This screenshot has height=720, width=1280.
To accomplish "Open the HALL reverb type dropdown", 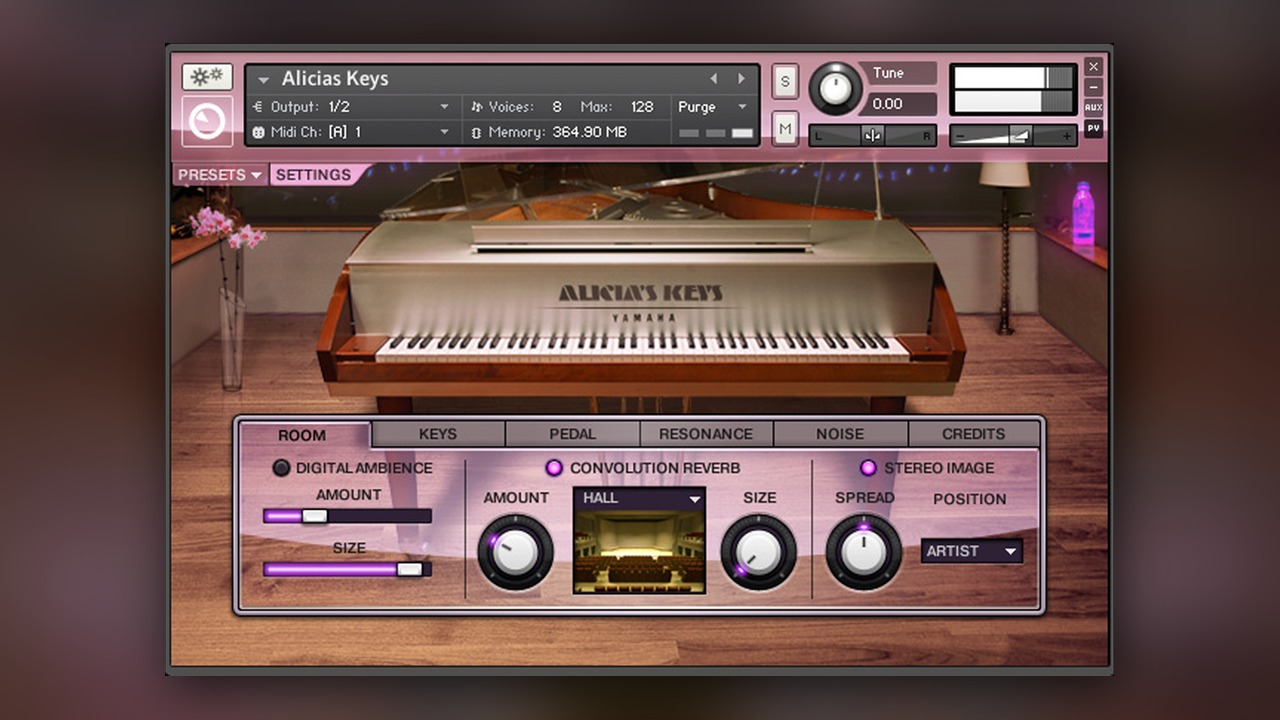I will [x=640, y=498].
